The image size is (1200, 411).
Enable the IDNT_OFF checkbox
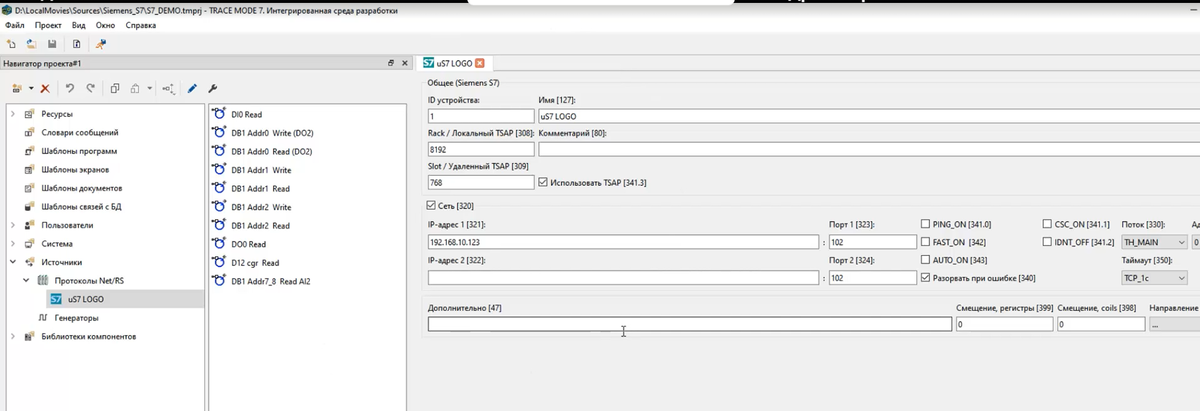(x=1047, y=242)
